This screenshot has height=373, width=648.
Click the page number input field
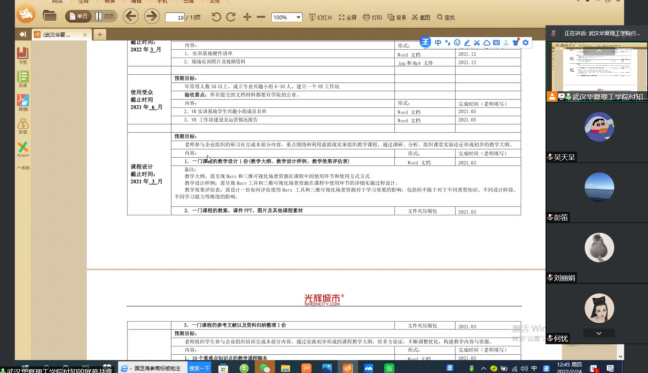(175, 17)
